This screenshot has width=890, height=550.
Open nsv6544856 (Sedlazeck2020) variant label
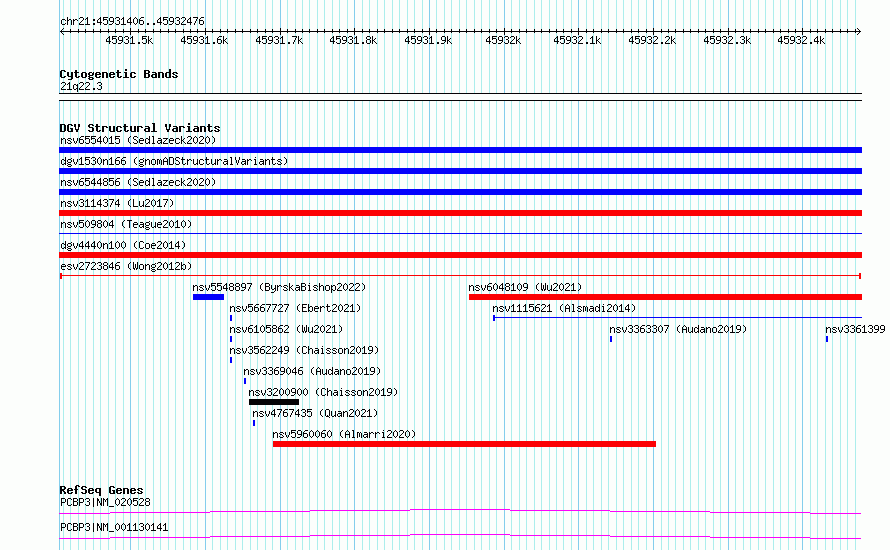coord(138,182)
